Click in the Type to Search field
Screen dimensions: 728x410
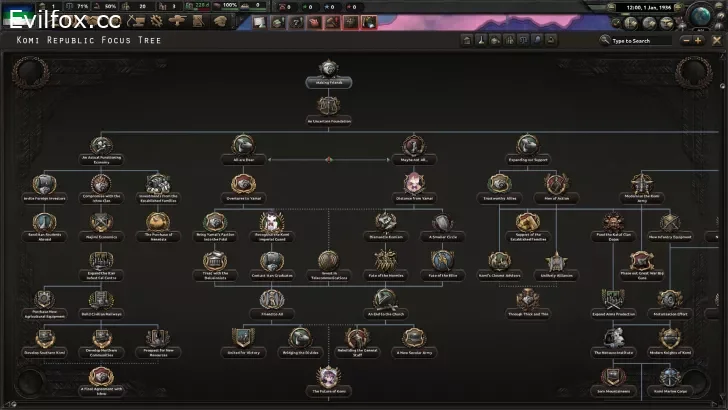click(x=640, y=41)
